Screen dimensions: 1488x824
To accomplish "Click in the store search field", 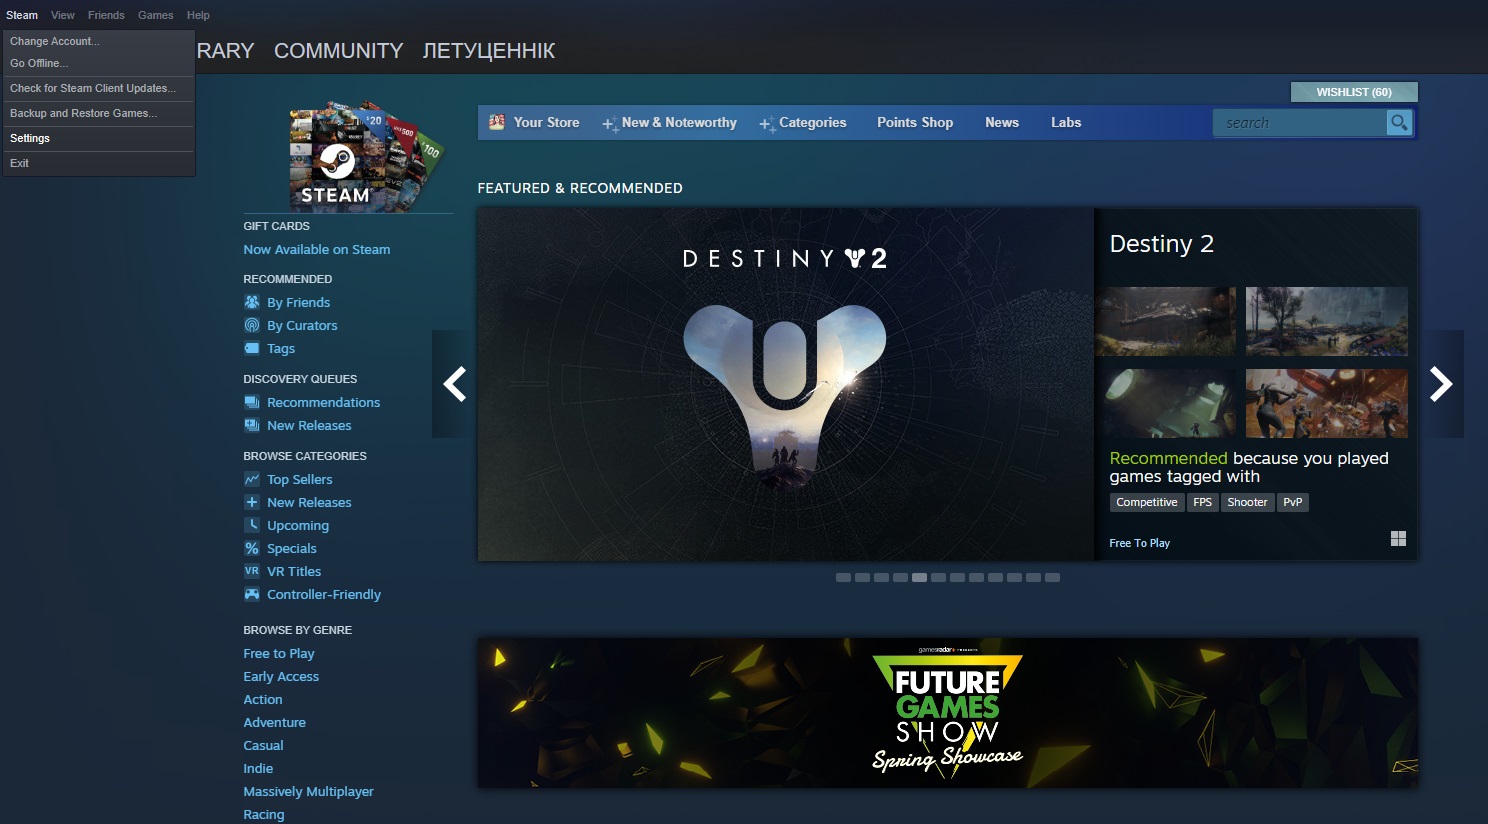I will coord(1299,123).
